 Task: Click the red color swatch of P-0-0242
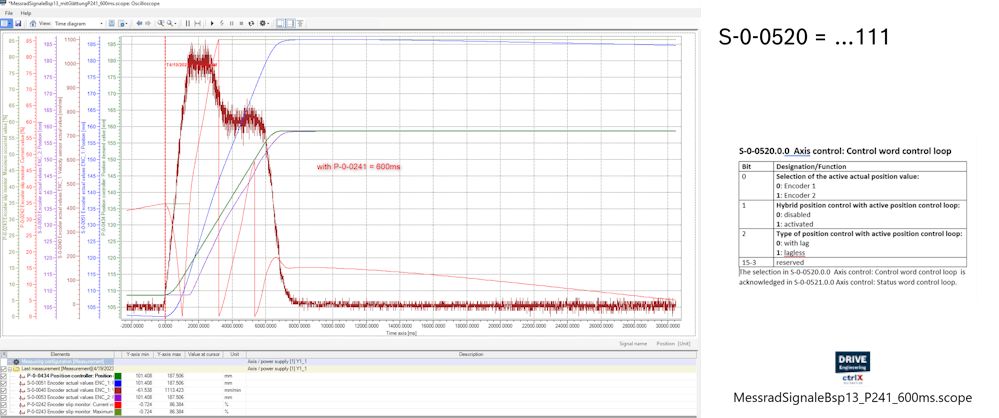click(x=118, y=405)
